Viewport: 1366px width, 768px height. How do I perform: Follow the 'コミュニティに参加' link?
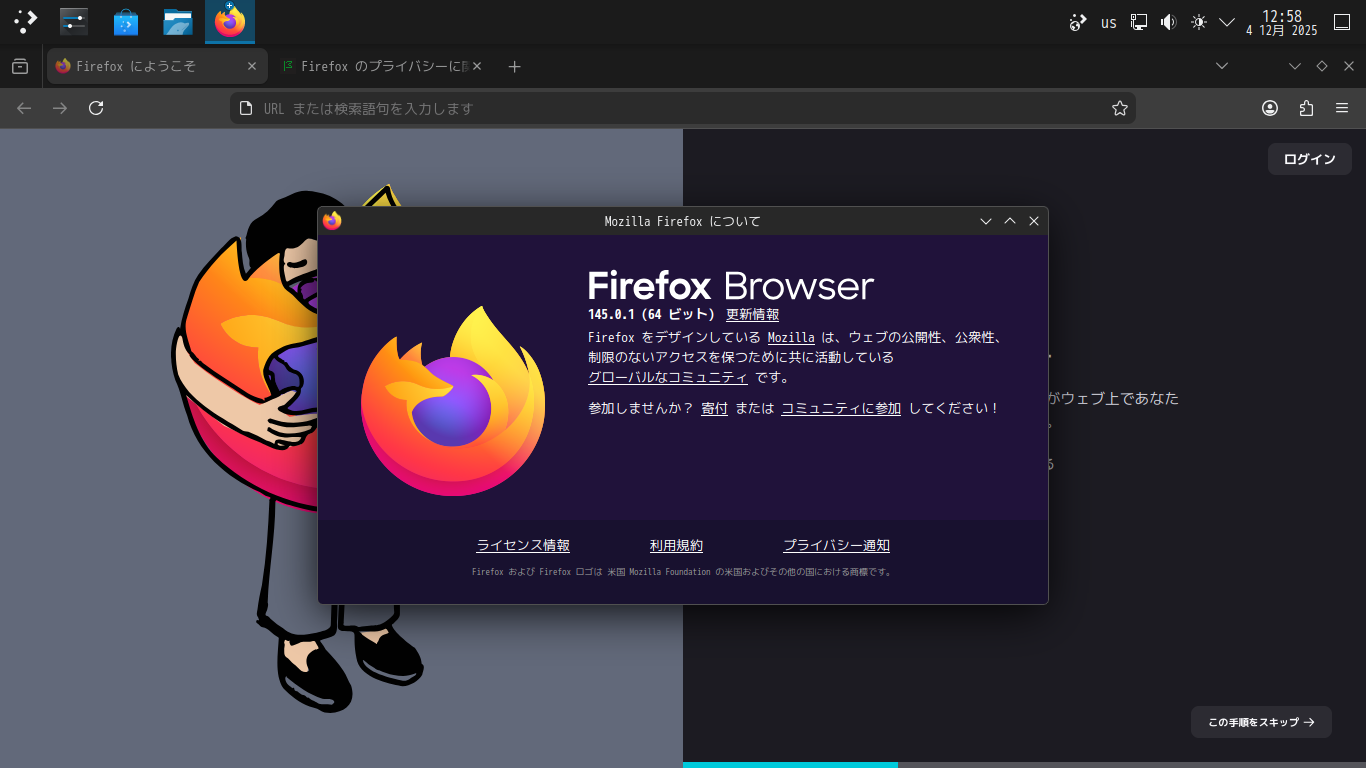click(841, 408)
